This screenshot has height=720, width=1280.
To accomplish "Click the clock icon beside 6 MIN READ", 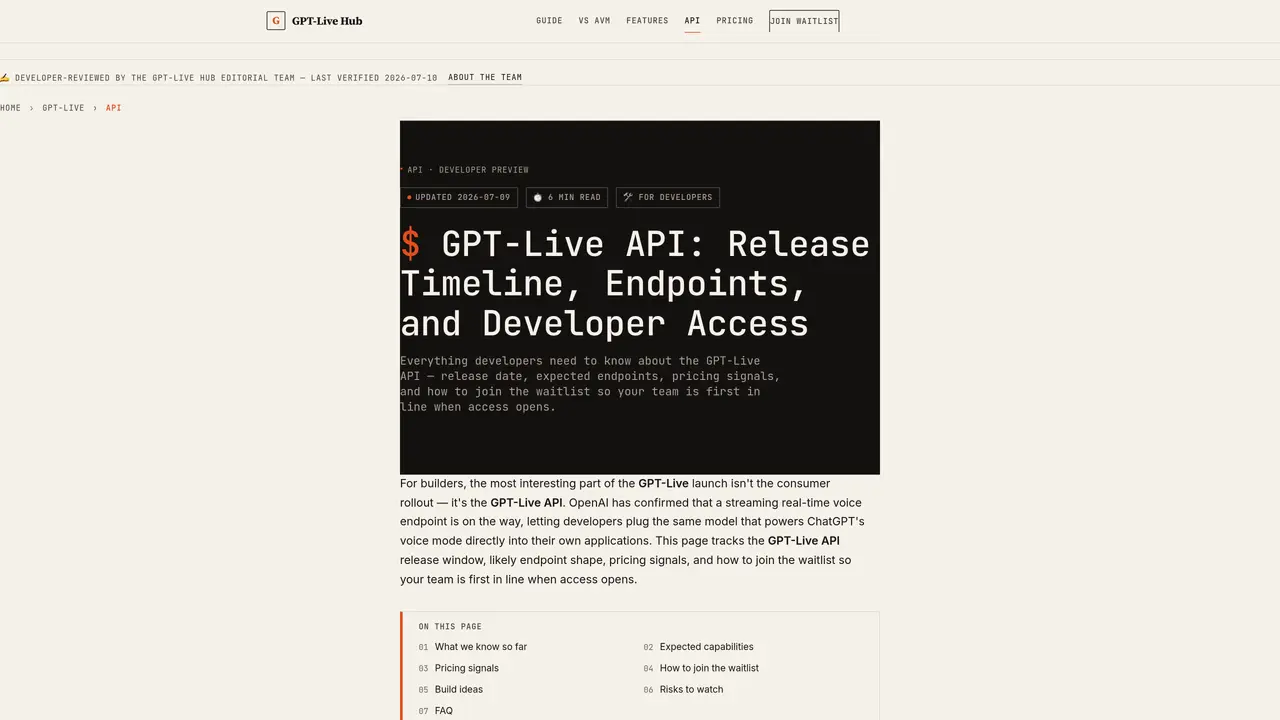I will (537, 197).
